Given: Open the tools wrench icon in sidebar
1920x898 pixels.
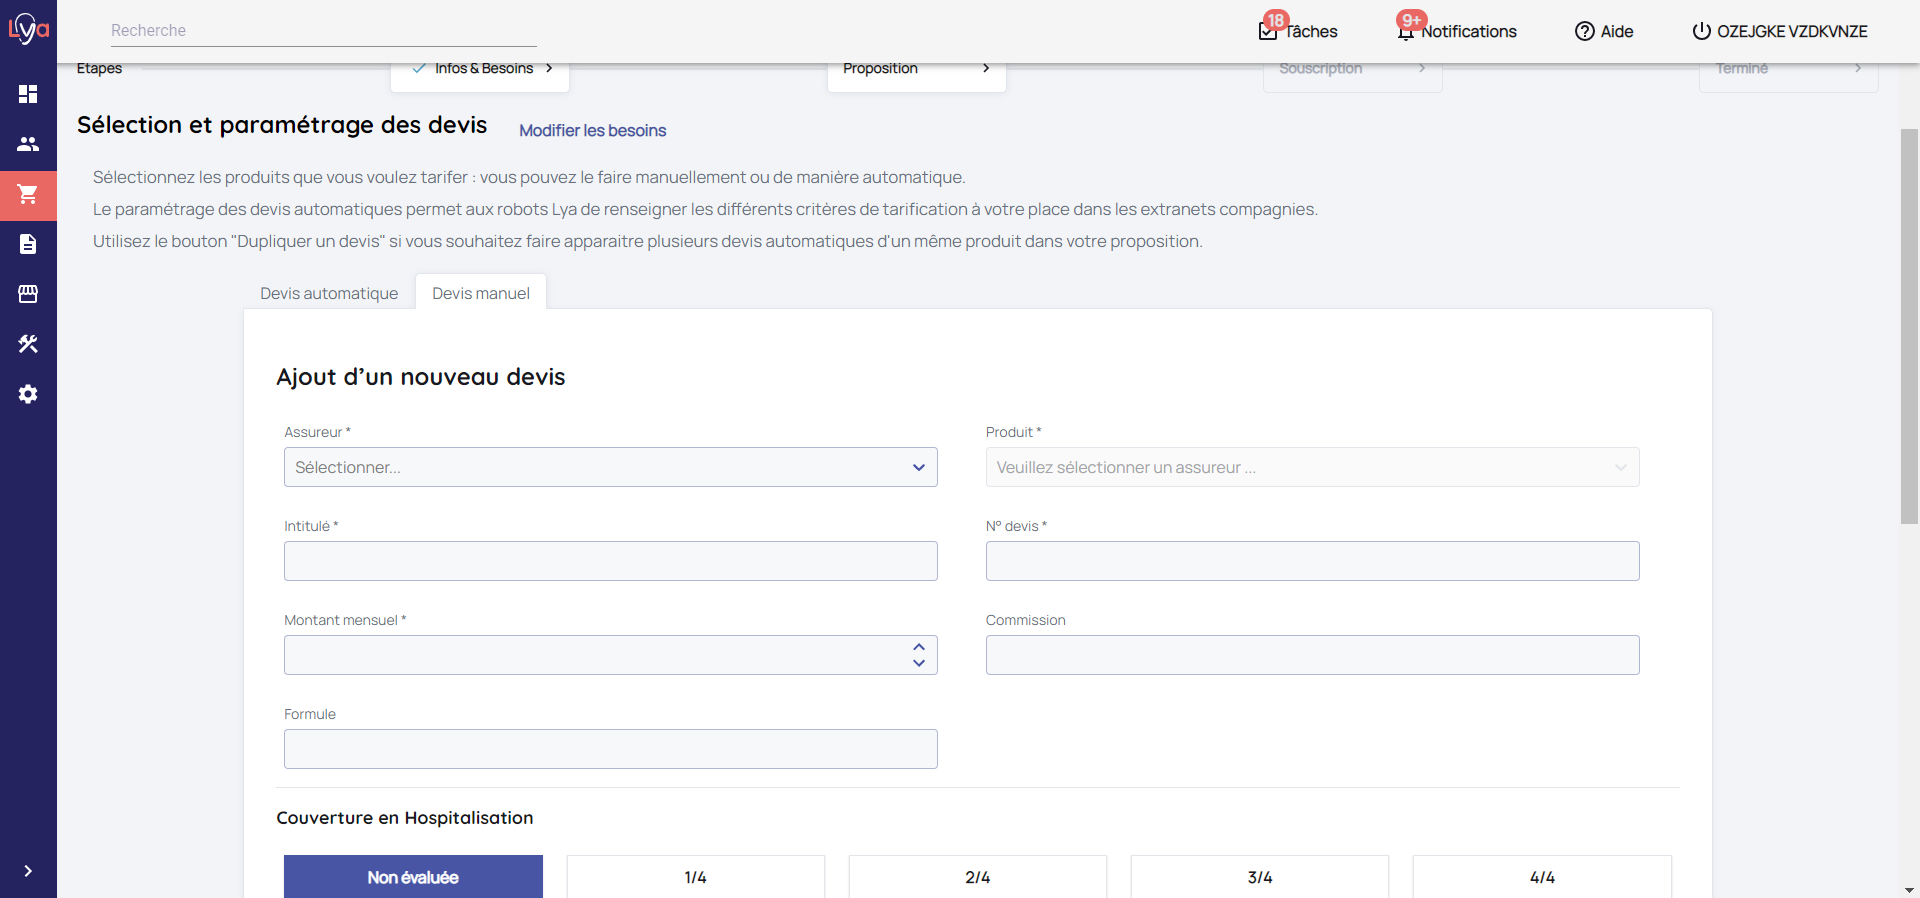Looking at the screenshot, I should click(x=28, y=344).
